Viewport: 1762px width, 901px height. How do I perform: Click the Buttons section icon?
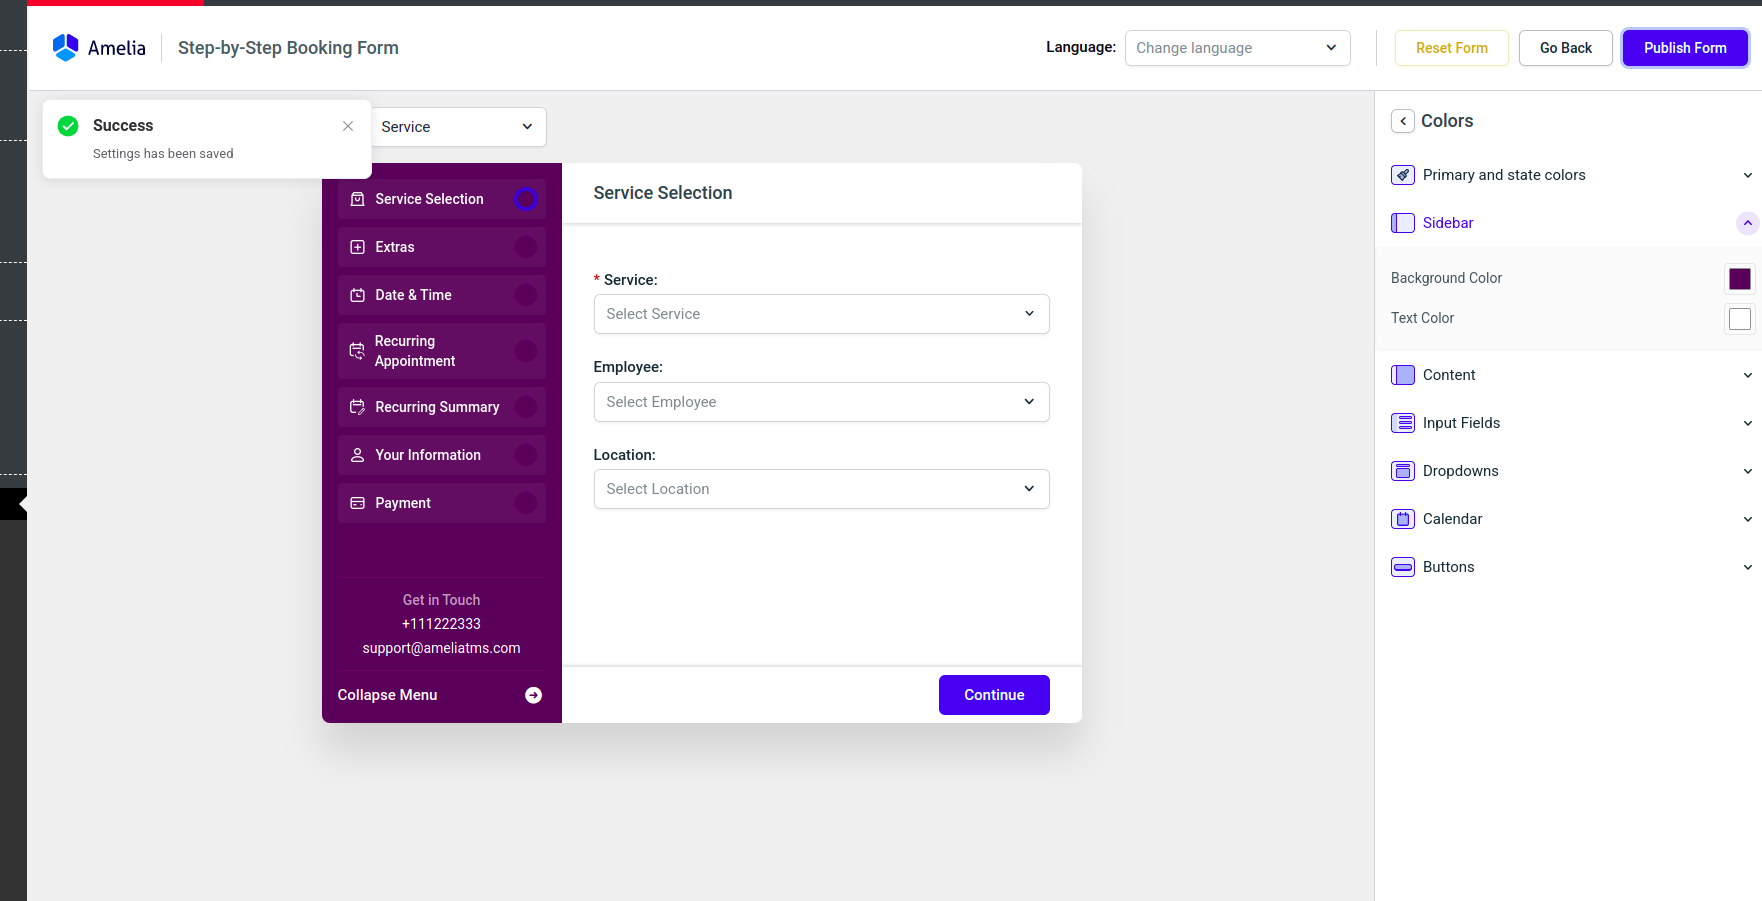pos(1403,567)
